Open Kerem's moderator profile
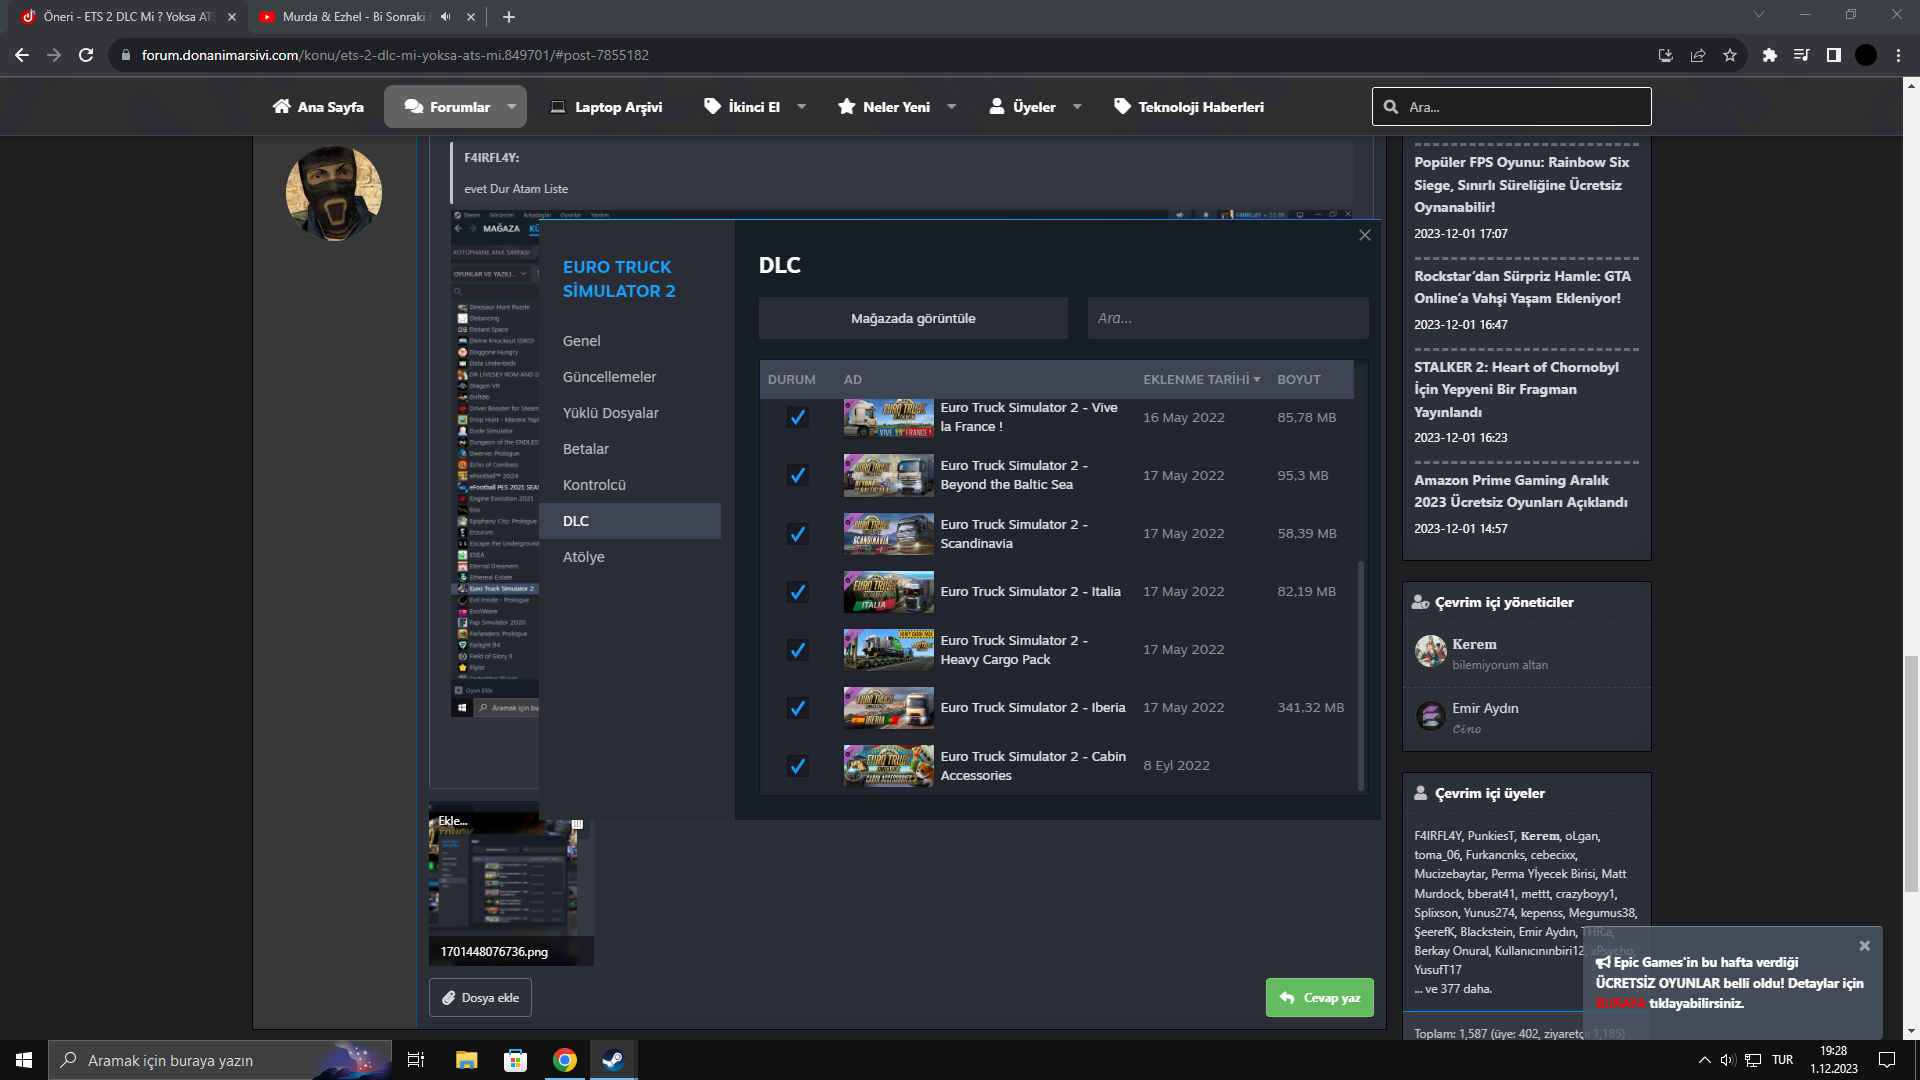This screenshot has width=1920, height=1080. (1474, 644)
